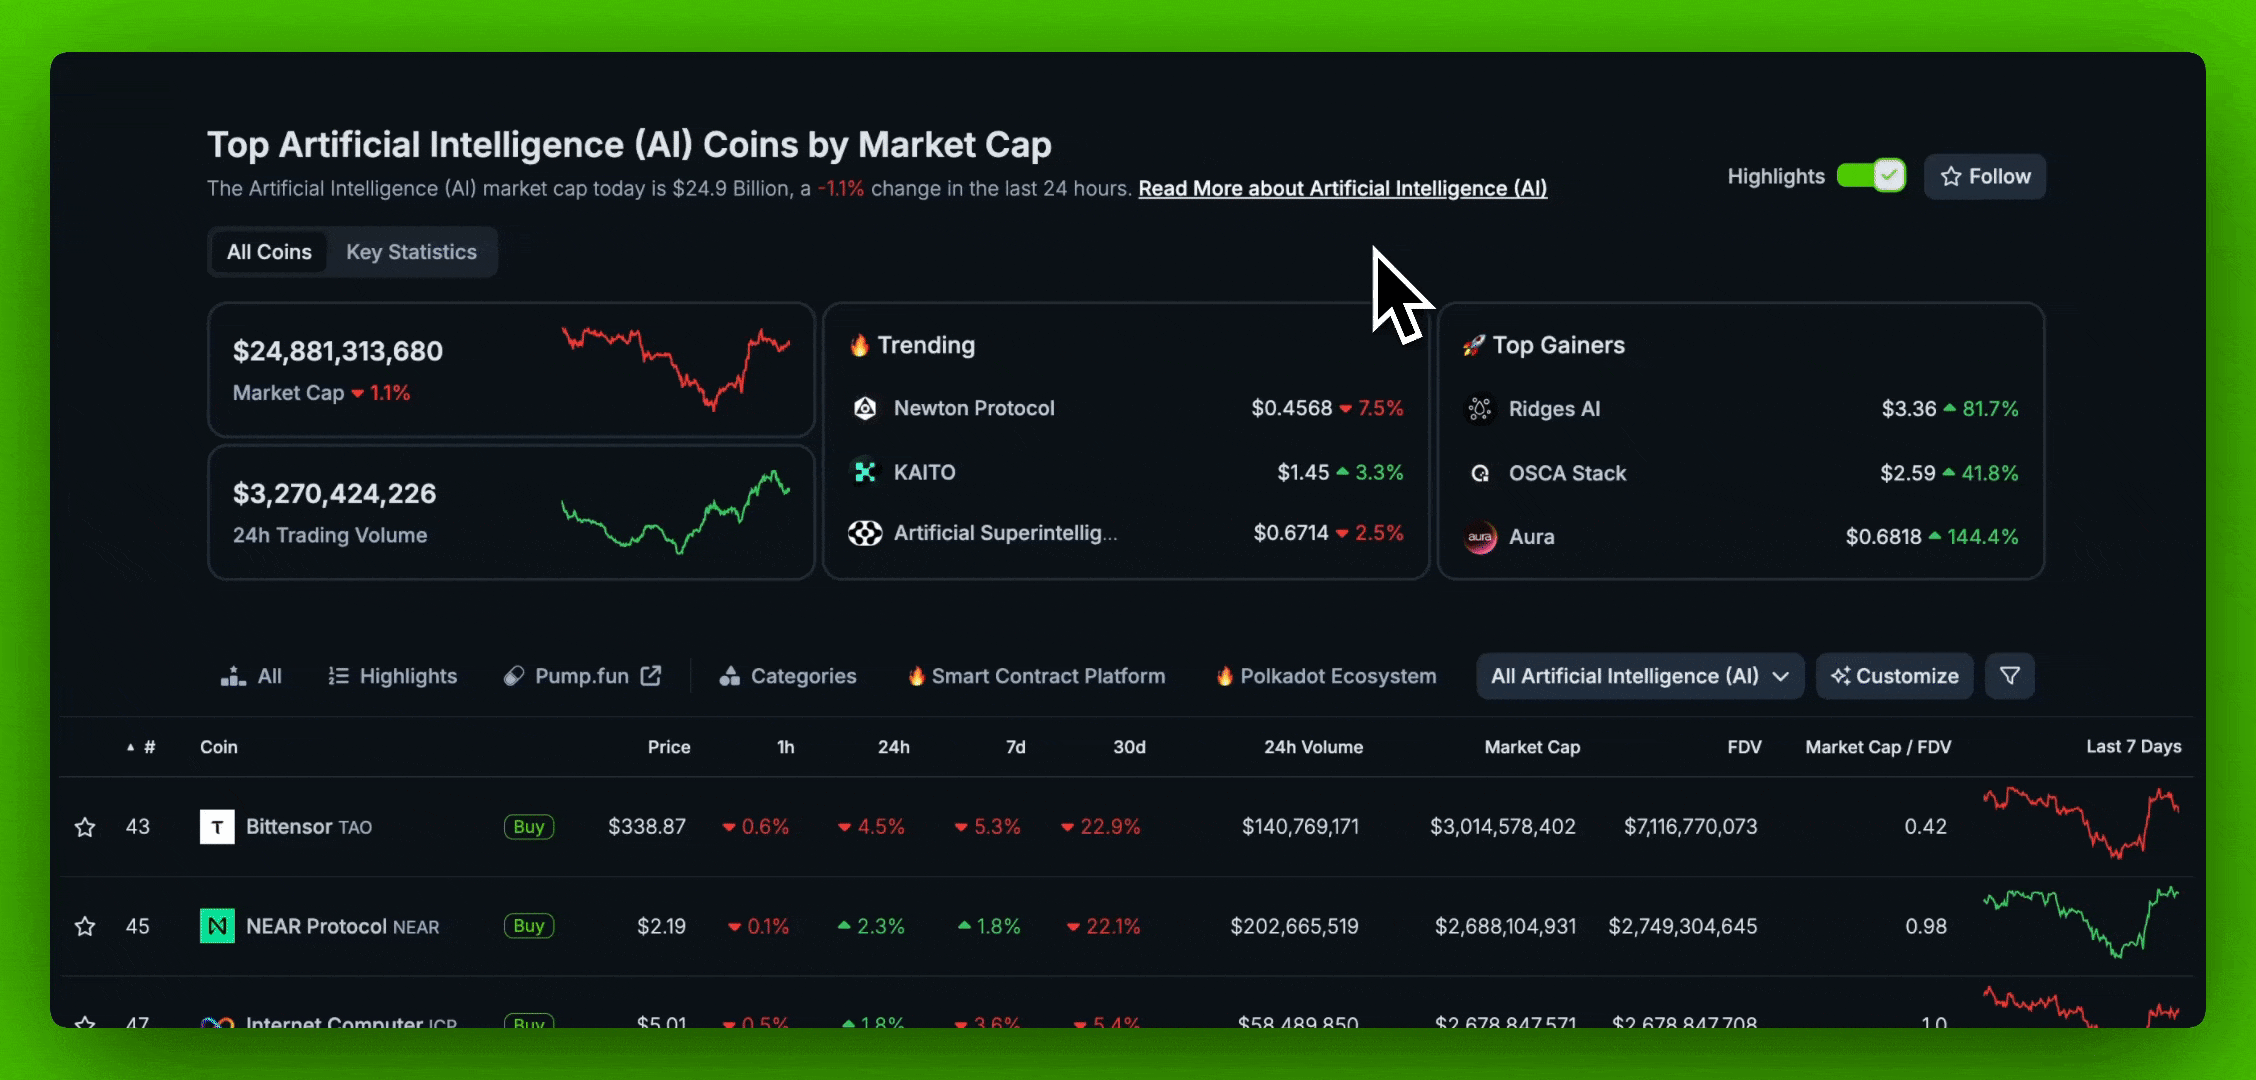Image resolution: width=2256 pixels, height=1080 pixels.
Task: Star NEAR Protocol as a favorite
Action: [85, 926]
